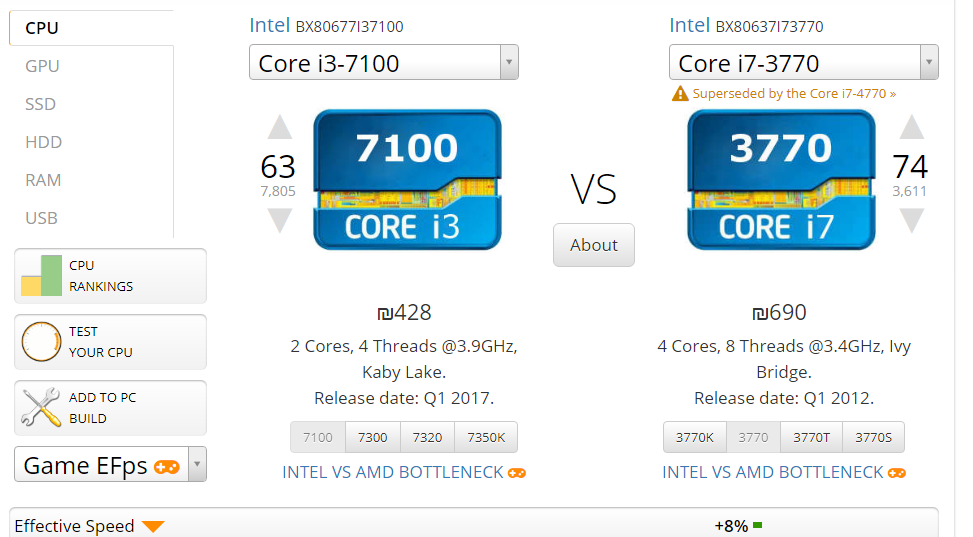Select the 7320 variant button

428,438
